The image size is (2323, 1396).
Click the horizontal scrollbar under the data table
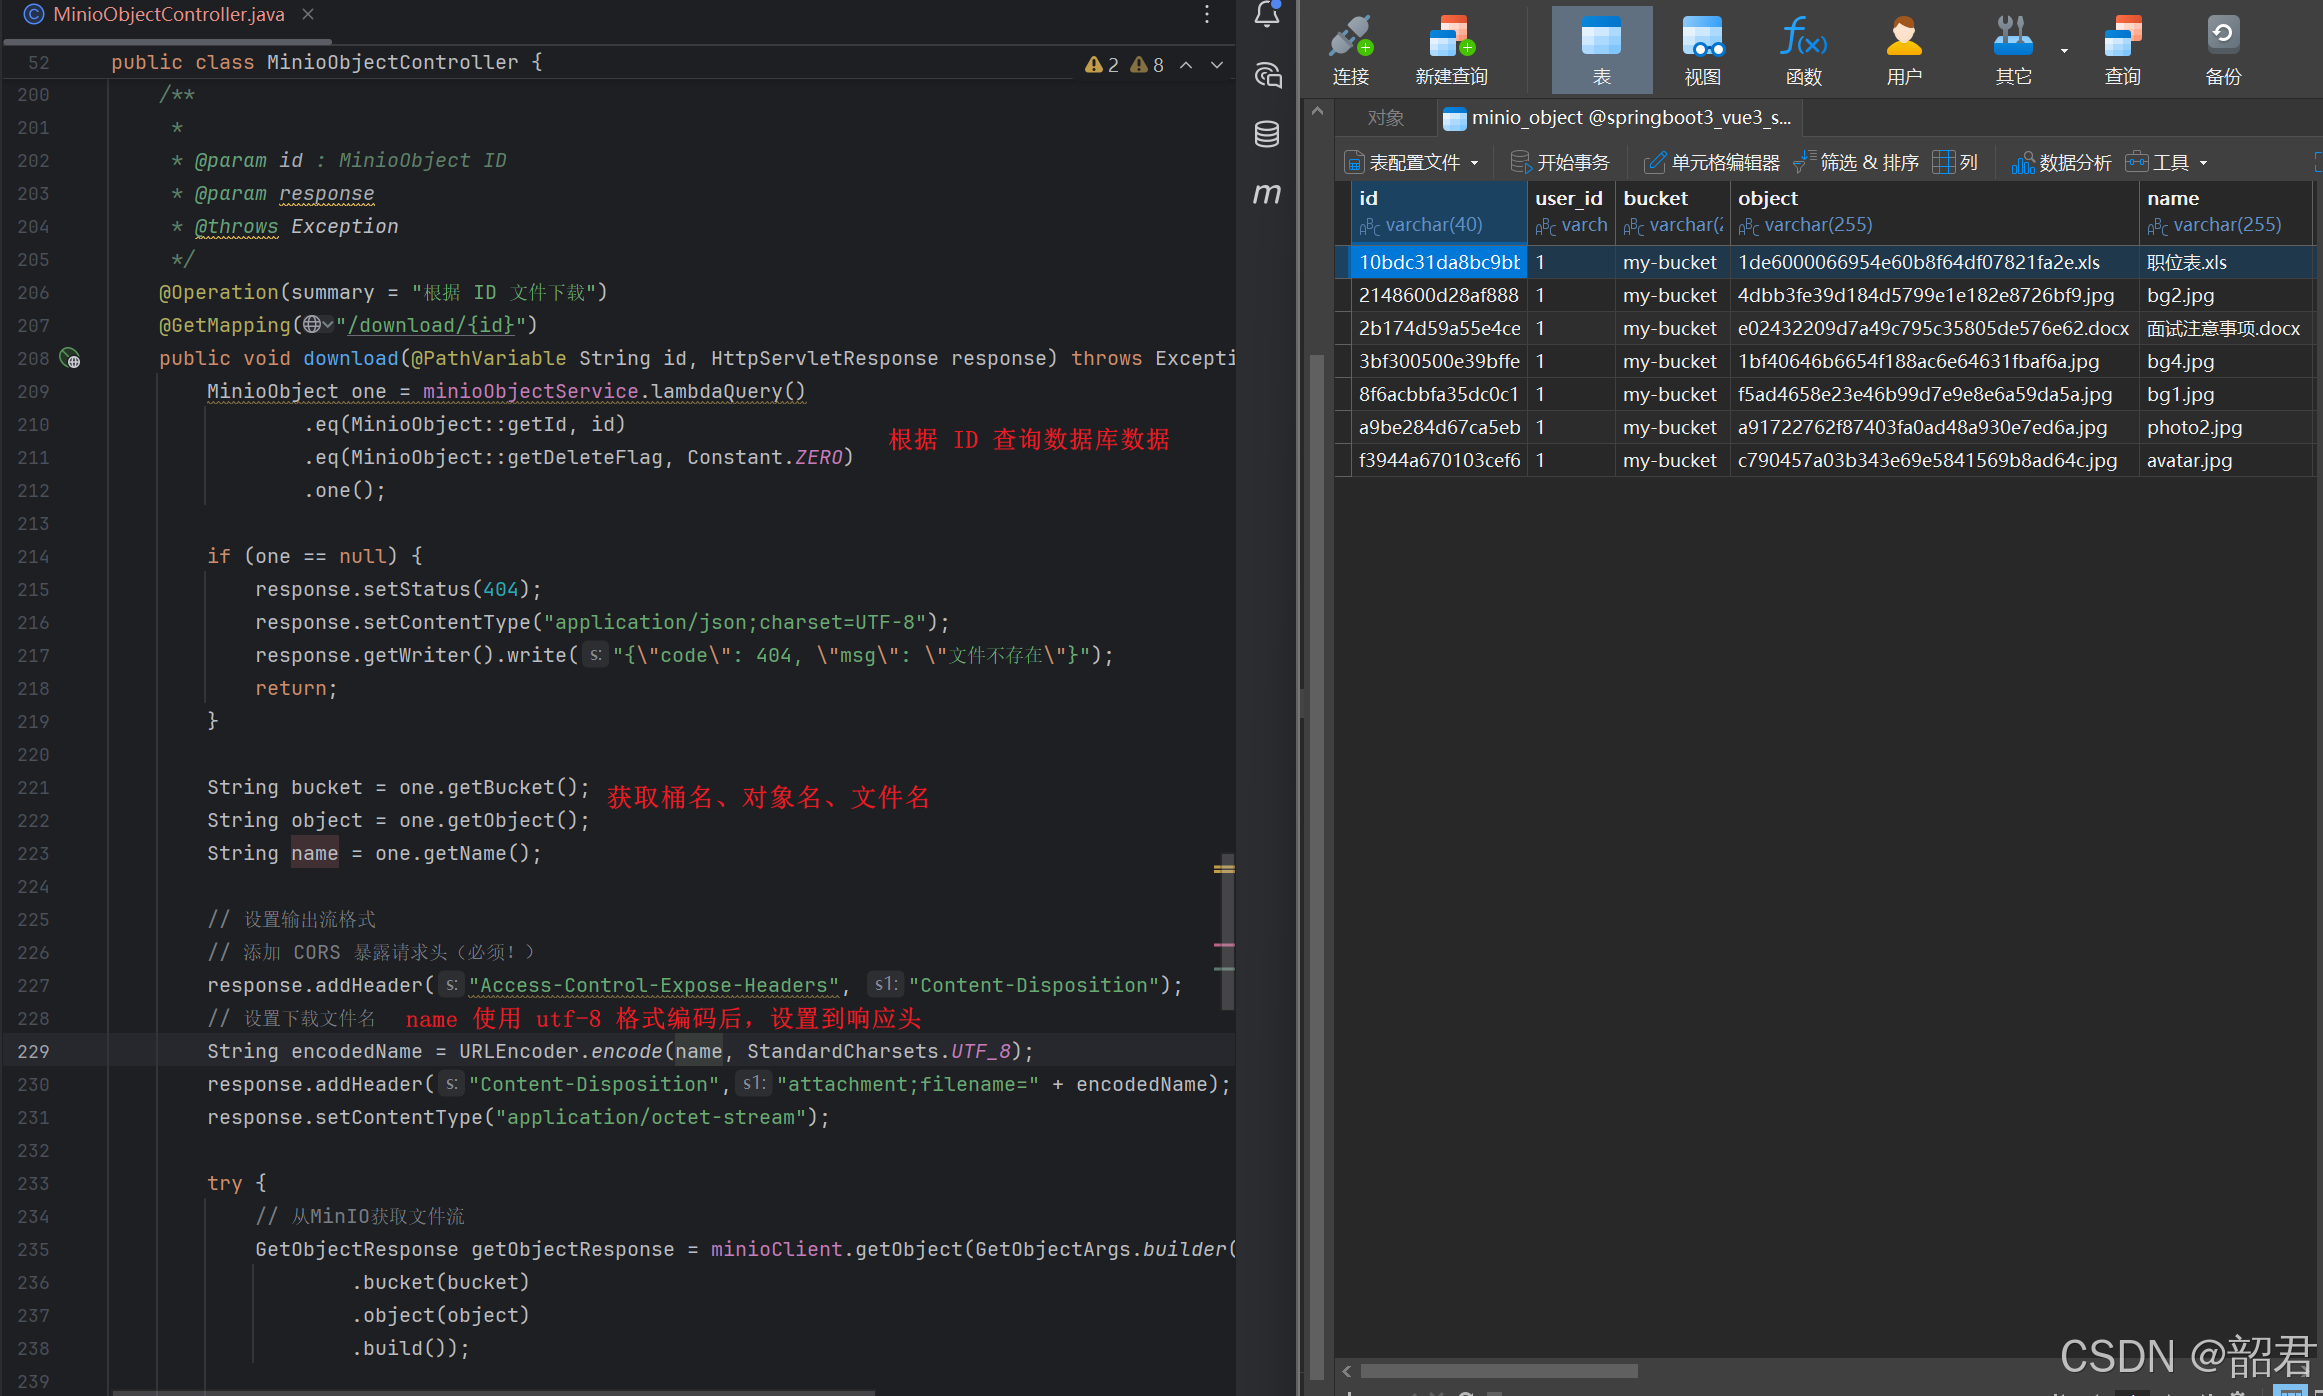point(1498,1371)
